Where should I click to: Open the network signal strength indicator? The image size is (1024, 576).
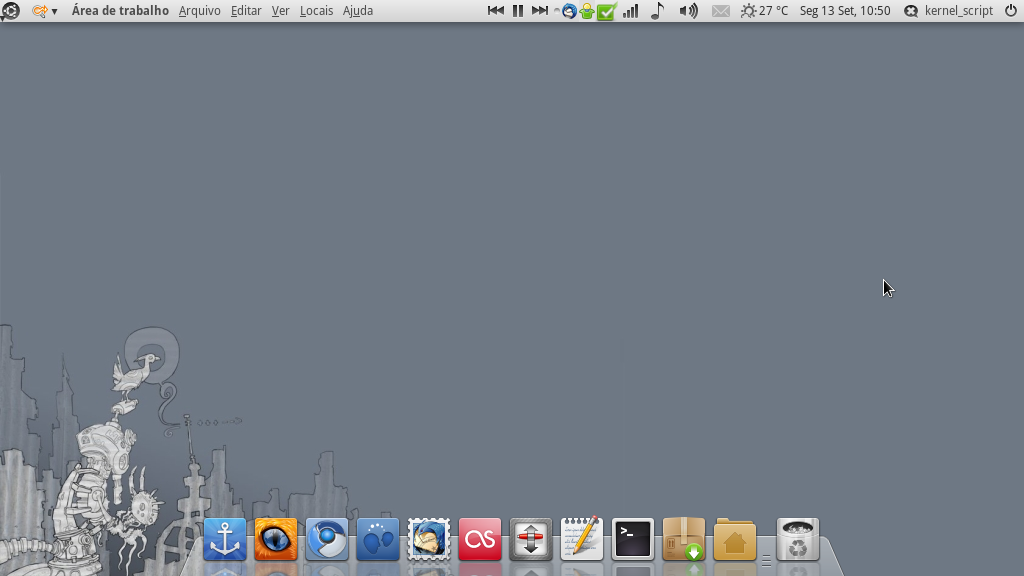(630, 10)
